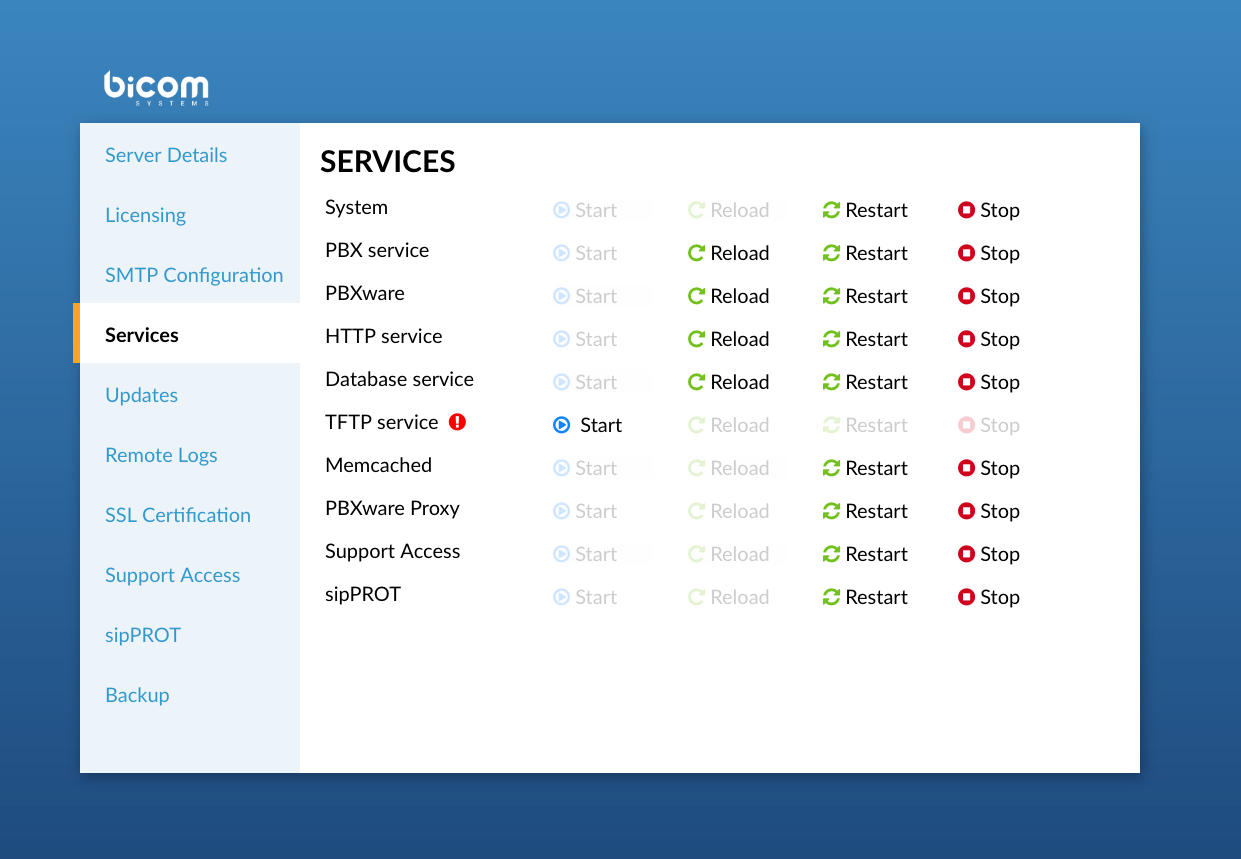Open the Remote Logs page
This screenshot has height=859, width=1241.
coord(161,455)
